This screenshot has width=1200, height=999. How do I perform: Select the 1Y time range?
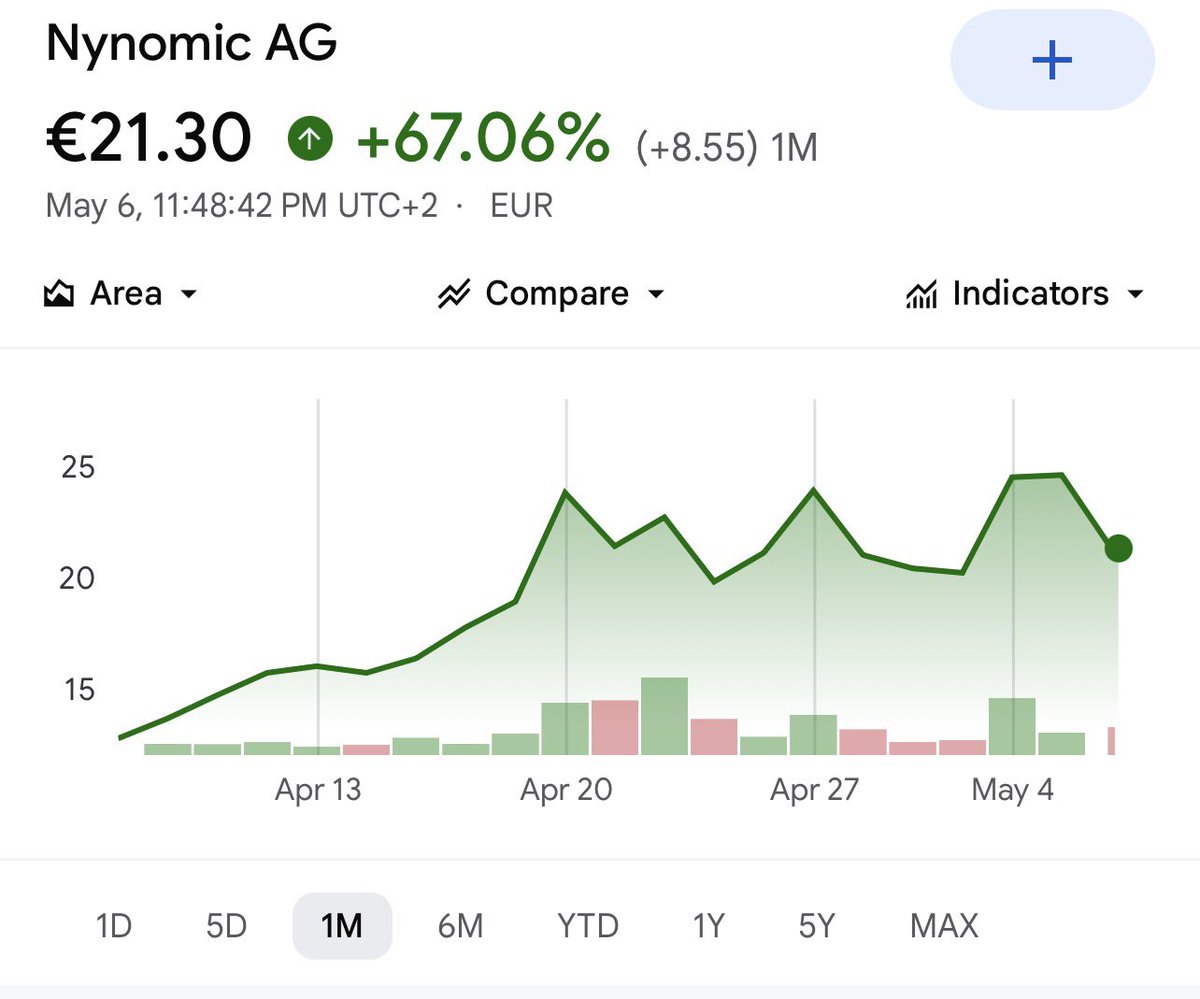(708, 926)
